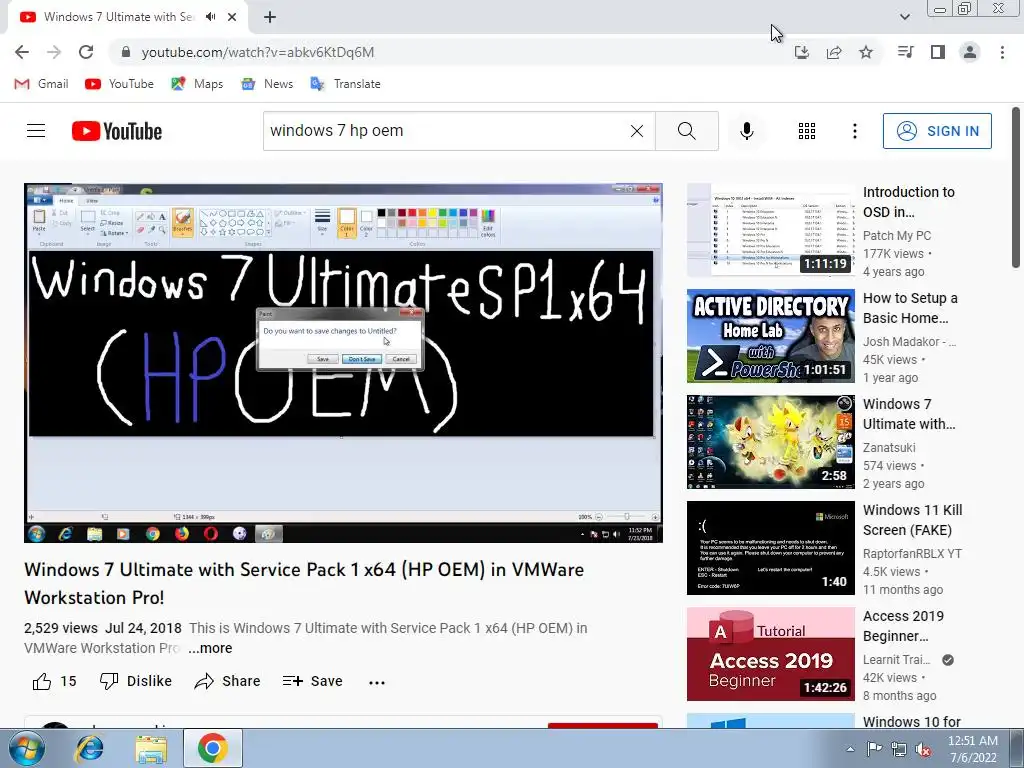Click the SIGN IN button
Image resolution: width=1024 pixels, height=768 pixels.
pos(937,131)
